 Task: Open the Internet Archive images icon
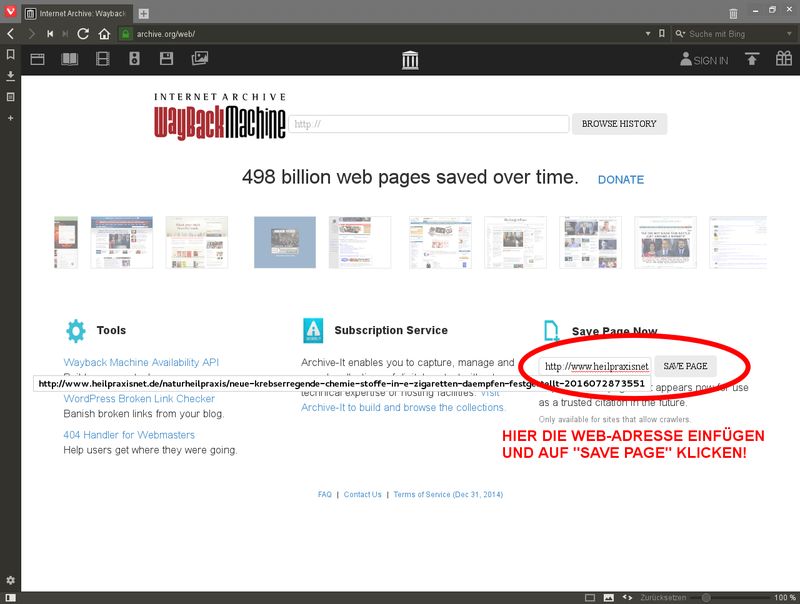200,60
